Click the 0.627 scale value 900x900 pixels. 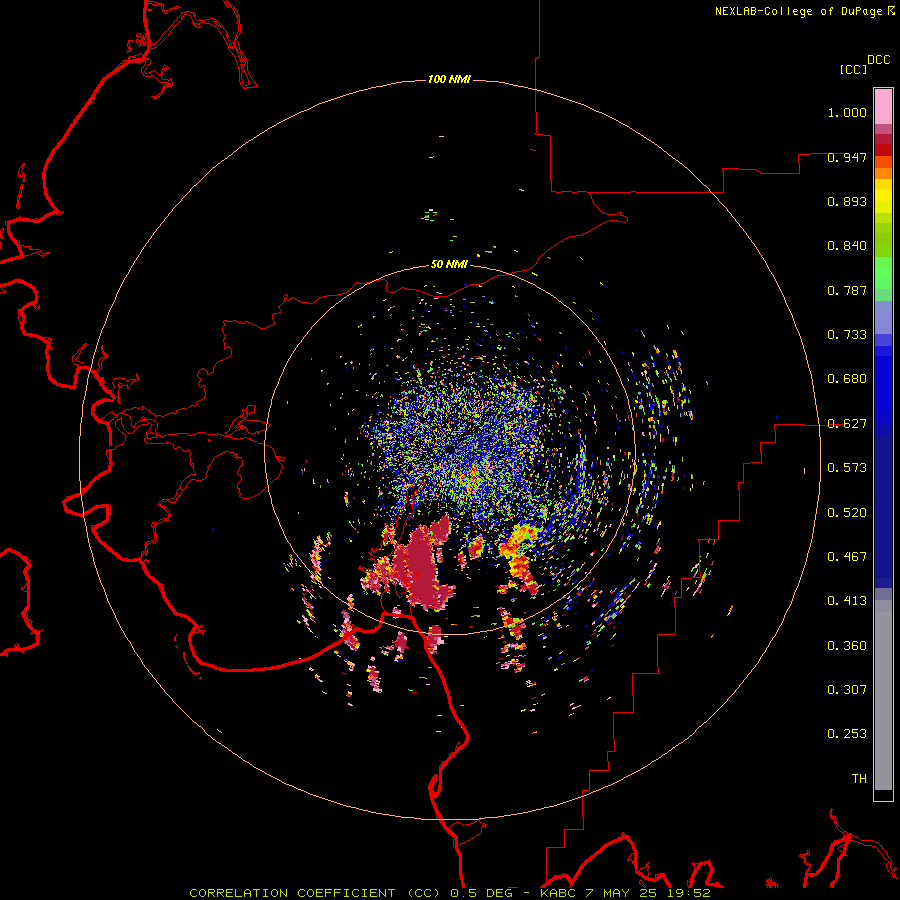point(847,424)
